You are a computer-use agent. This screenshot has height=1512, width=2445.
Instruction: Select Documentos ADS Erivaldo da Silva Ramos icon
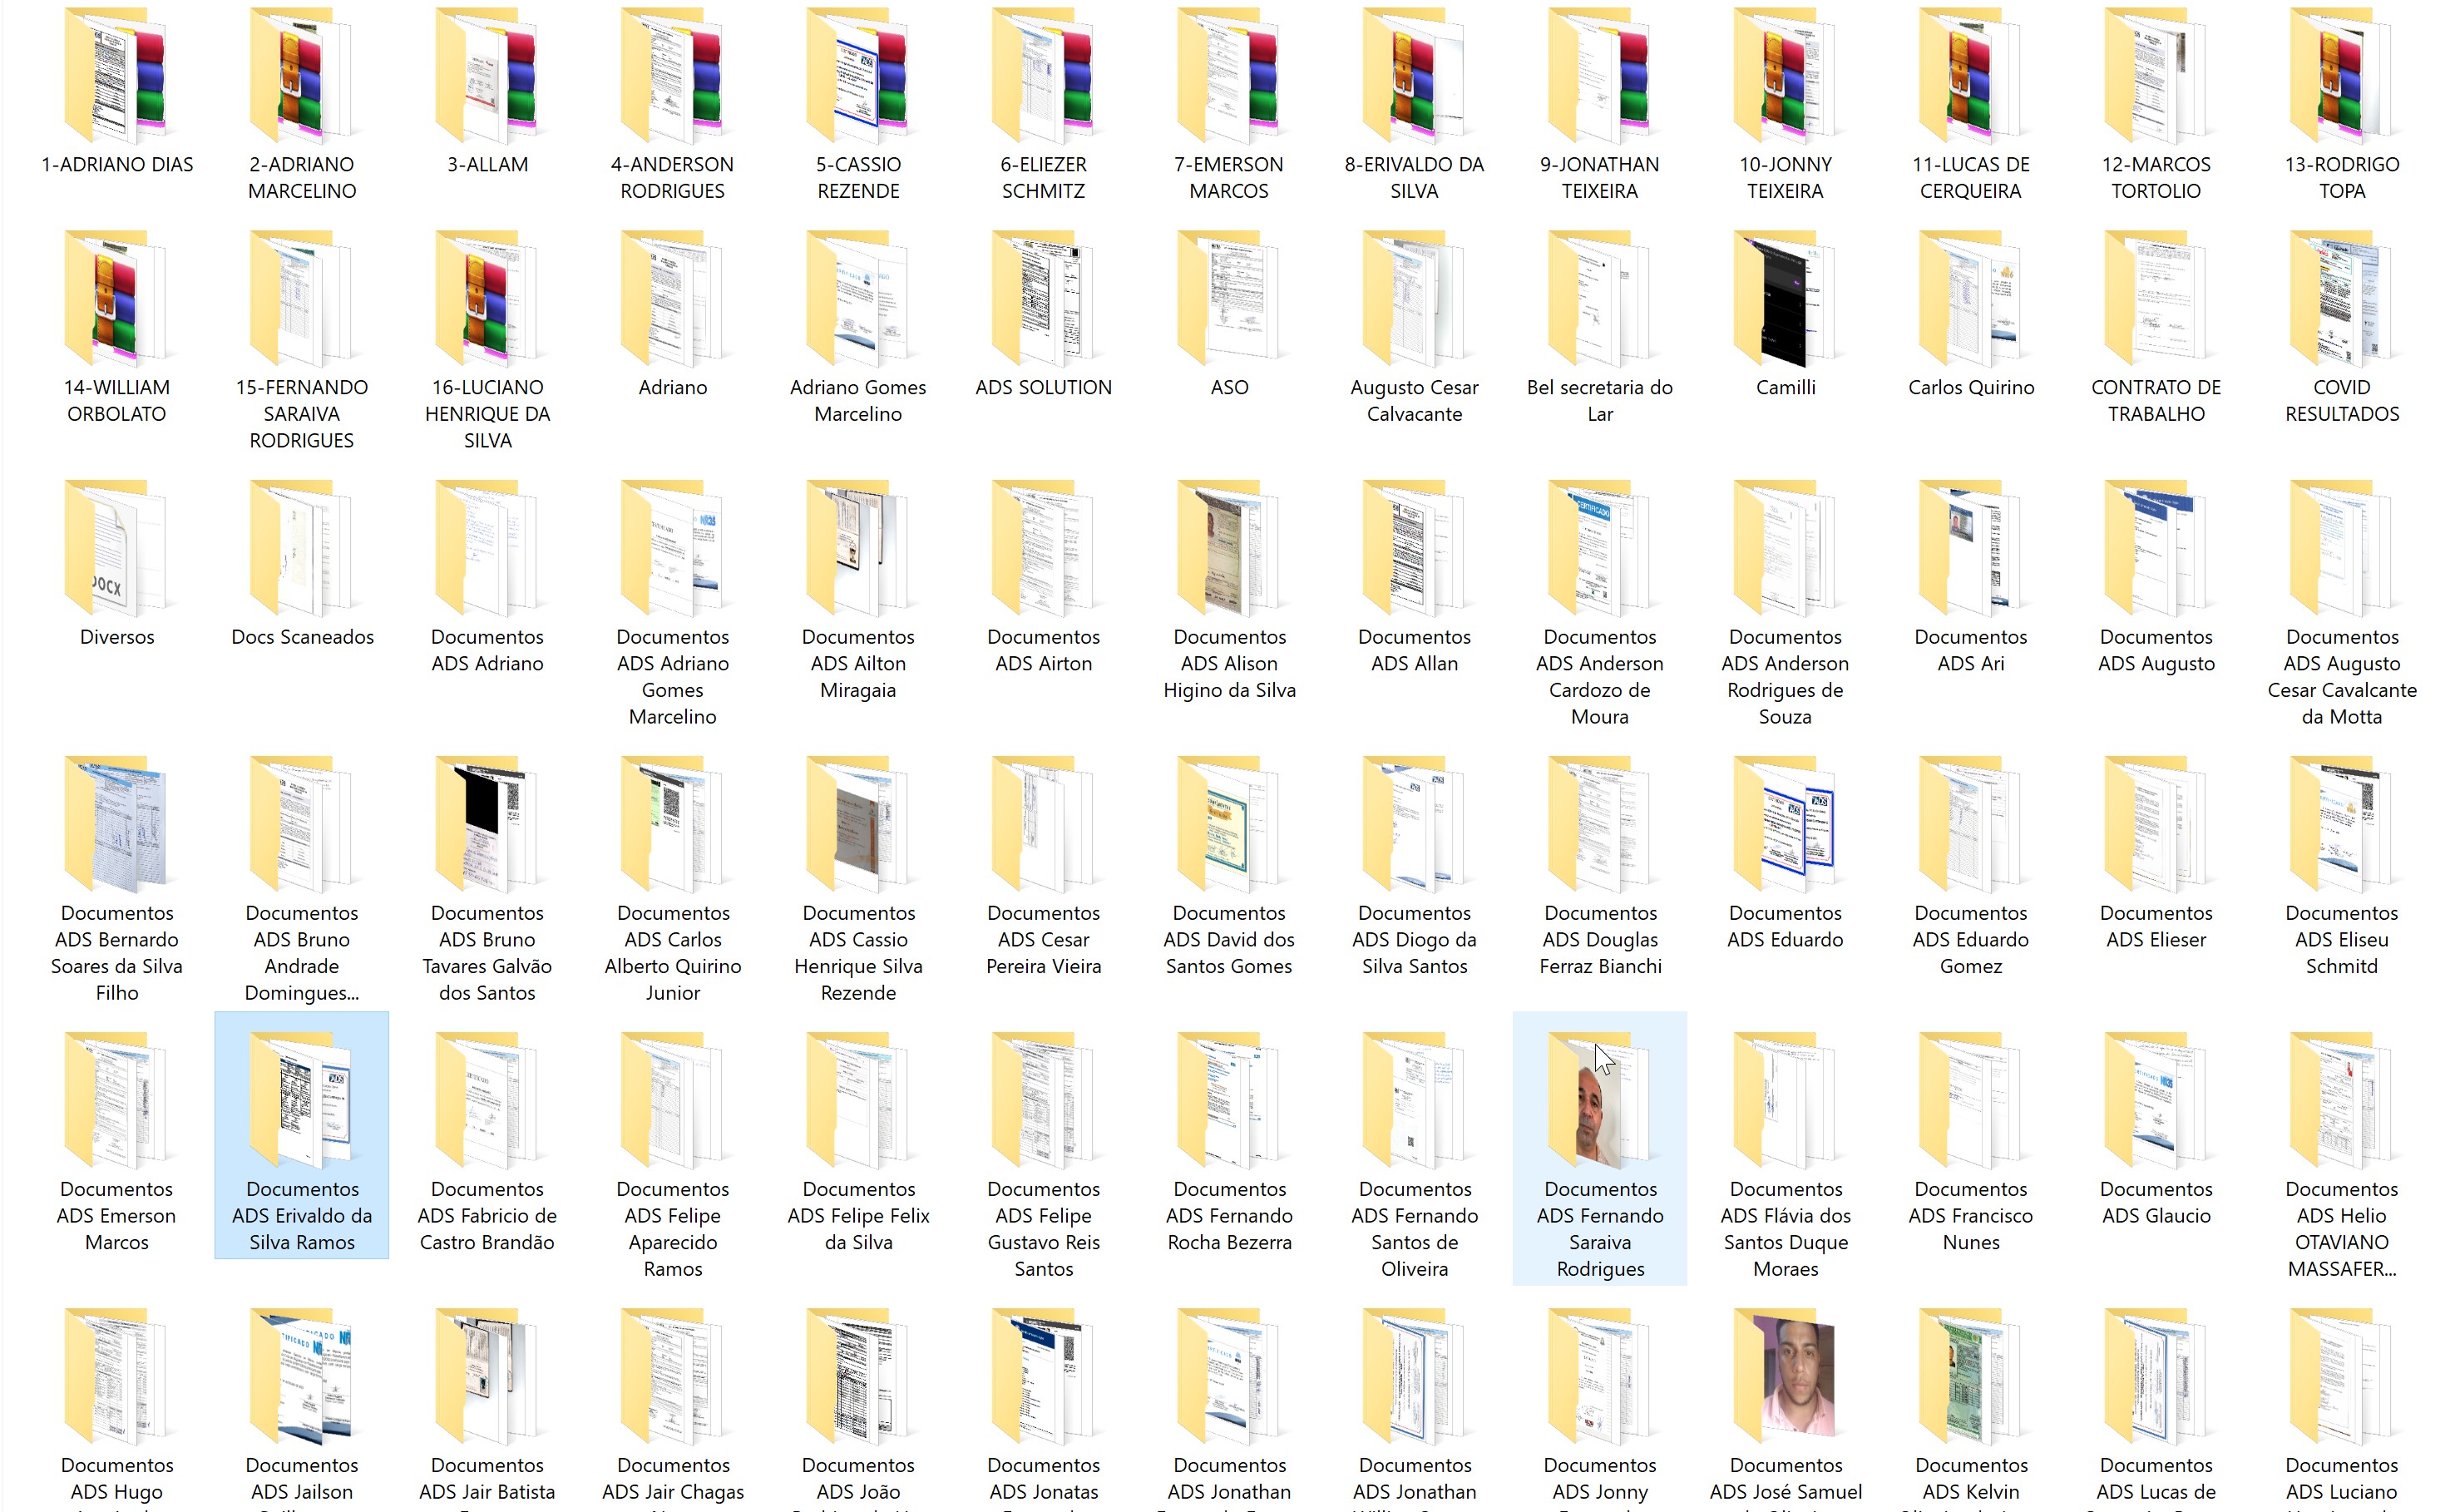302,1100
